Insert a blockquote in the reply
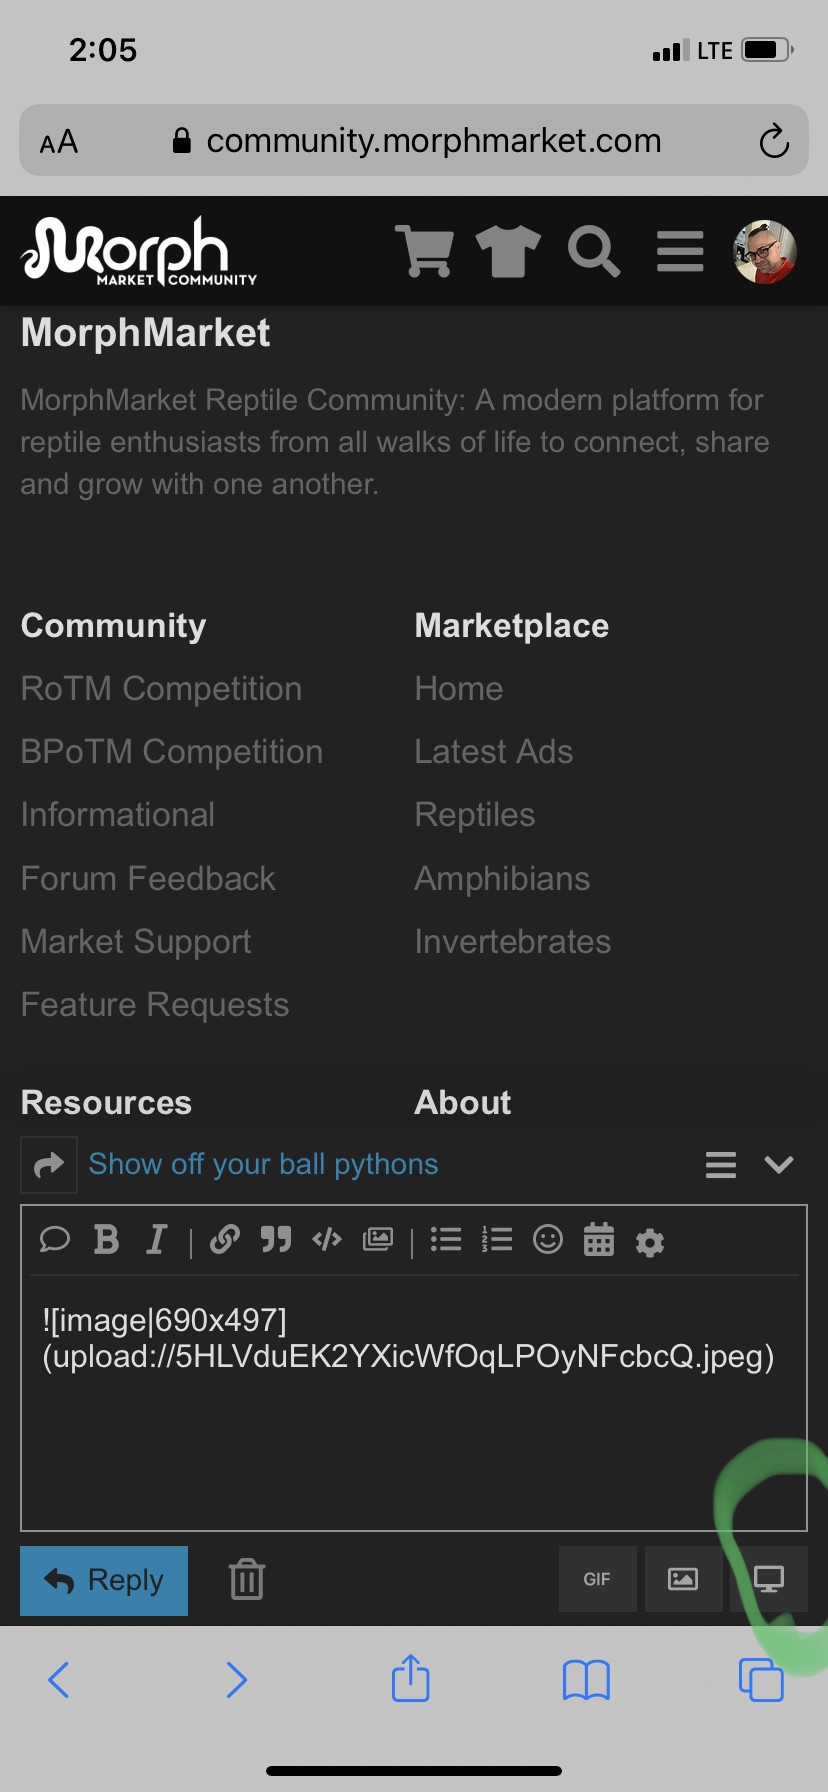 [276, 1240]
